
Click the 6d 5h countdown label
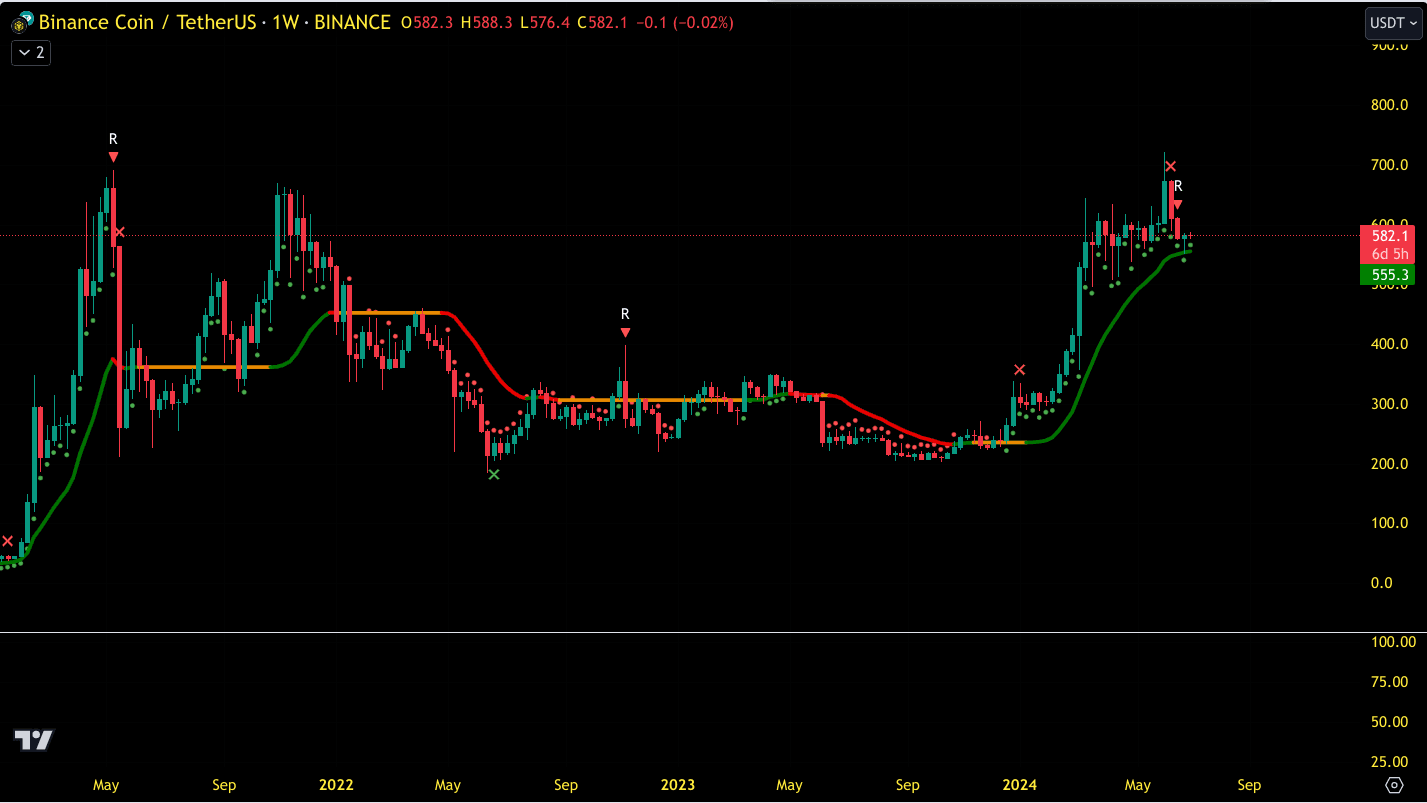point(1391,255)
